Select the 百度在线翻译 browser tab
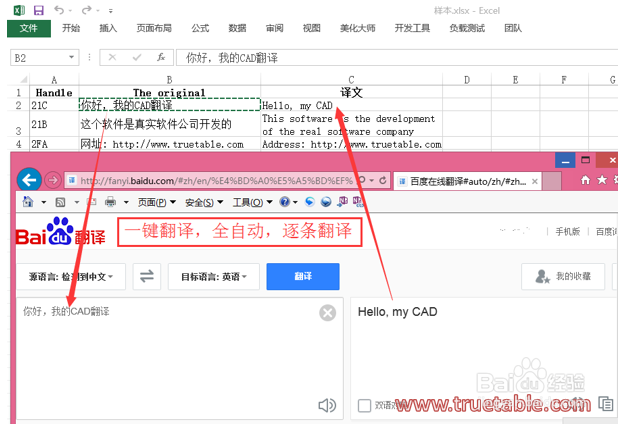Screen dimensions: 621x424 click(467, 181)
